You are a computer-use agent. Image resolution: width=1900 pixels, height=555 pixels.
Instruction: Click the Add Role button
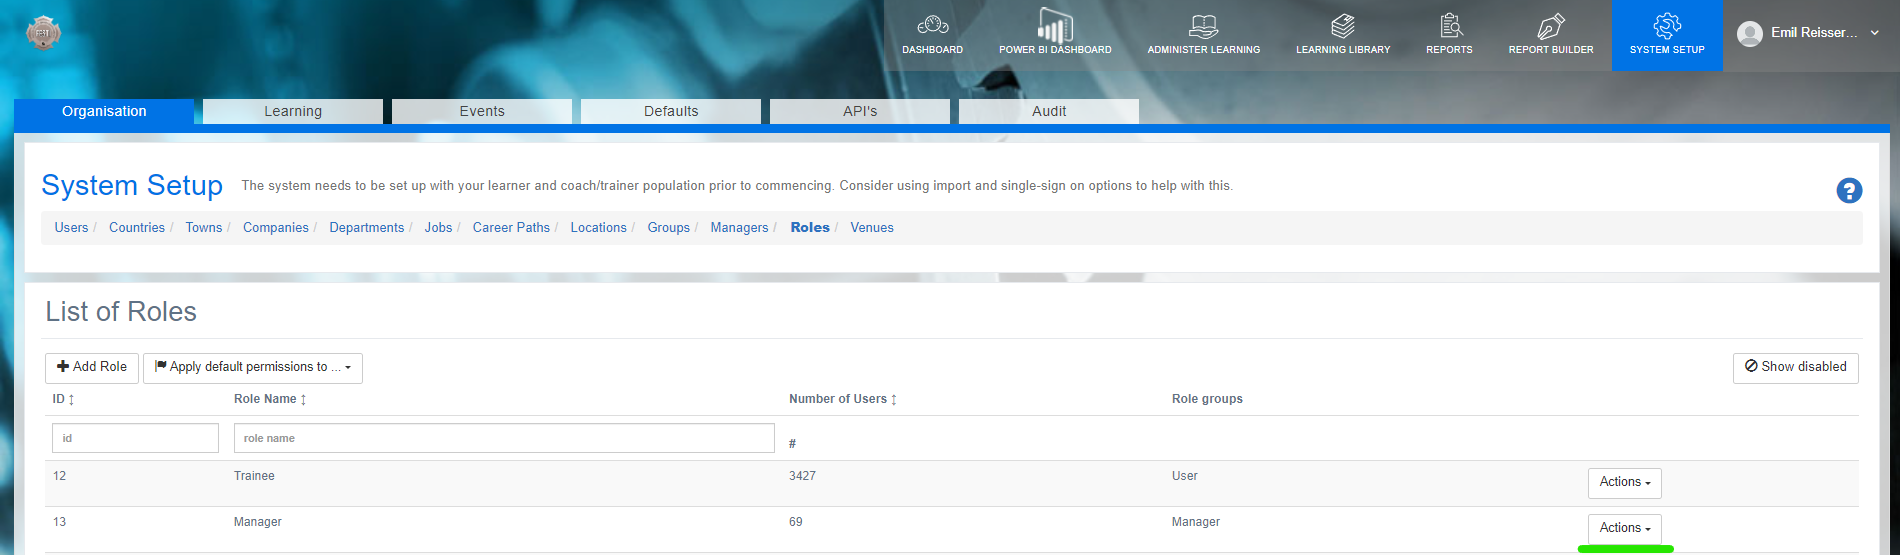92,367
